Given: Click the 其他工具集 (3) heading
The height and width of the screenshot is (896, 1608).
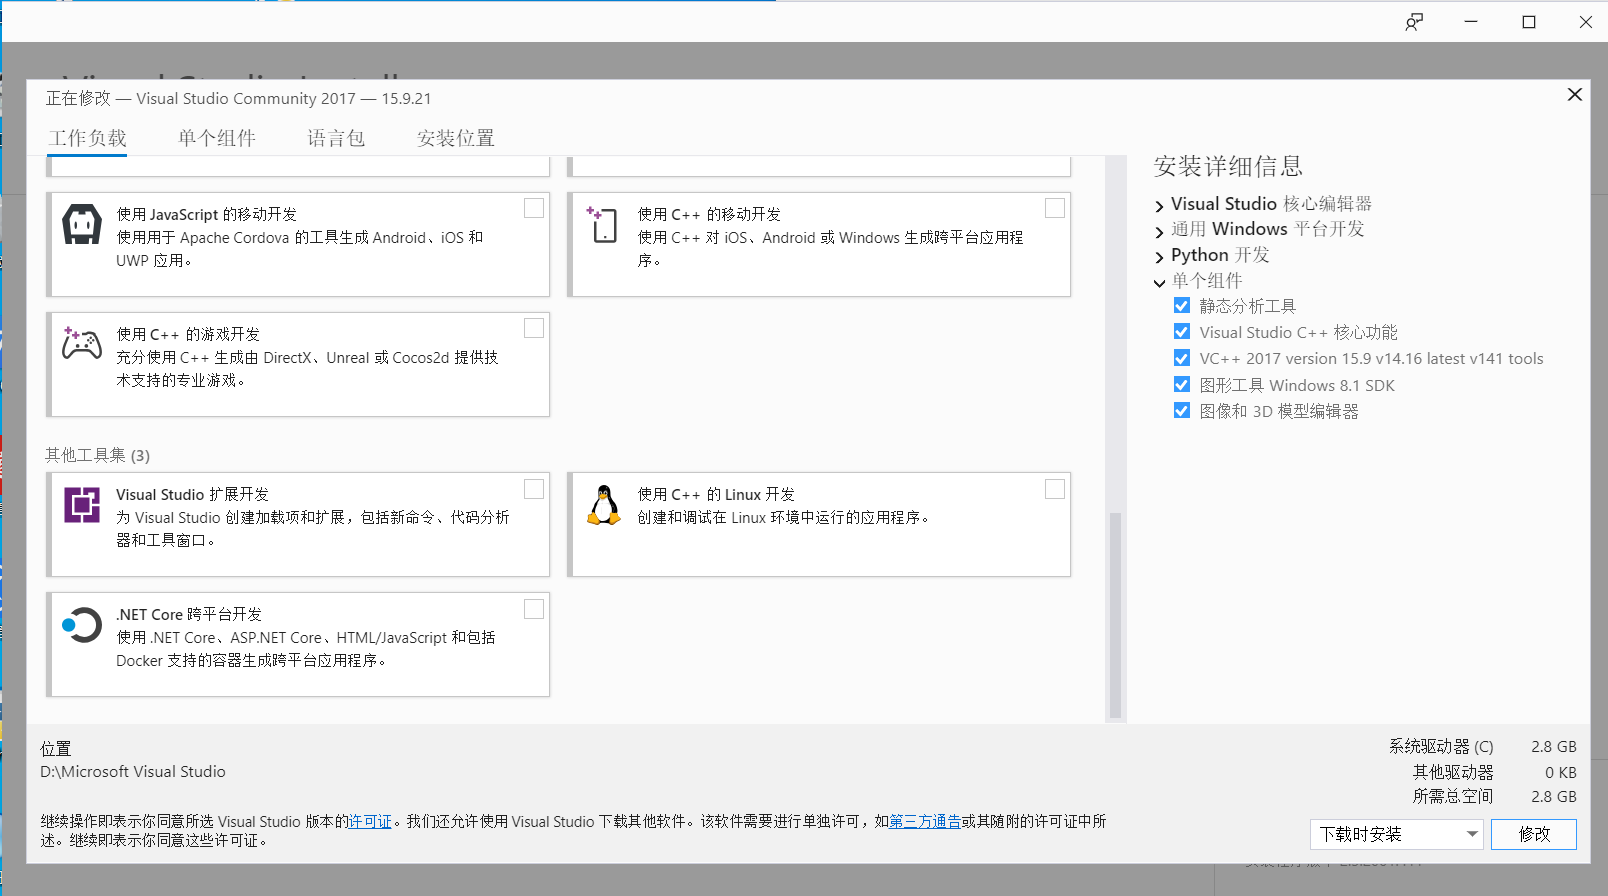Looking at the screenshot, I should [x=97, y=455].
